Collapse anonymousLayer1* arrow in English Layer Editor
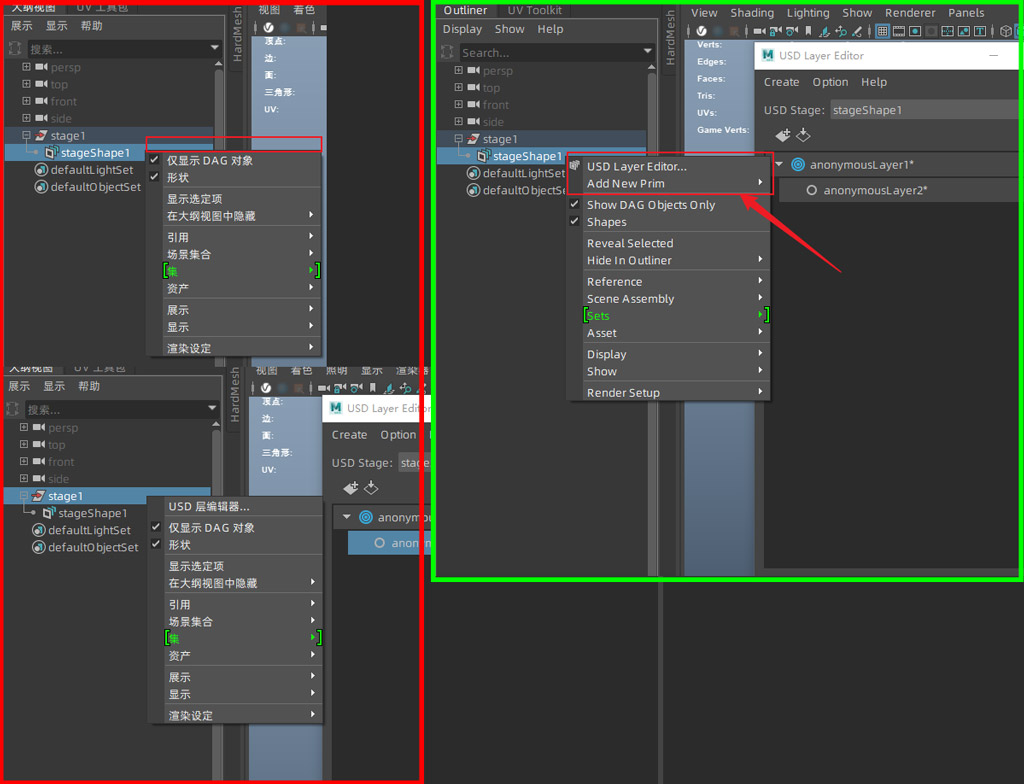The width and height of the screenshot is (1024, 784). (x=779, y=165)
